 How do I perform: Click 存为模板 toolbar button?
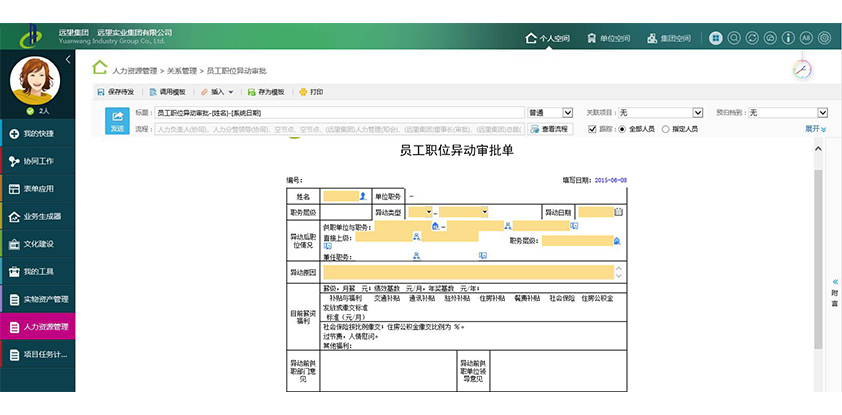point(266,92)
